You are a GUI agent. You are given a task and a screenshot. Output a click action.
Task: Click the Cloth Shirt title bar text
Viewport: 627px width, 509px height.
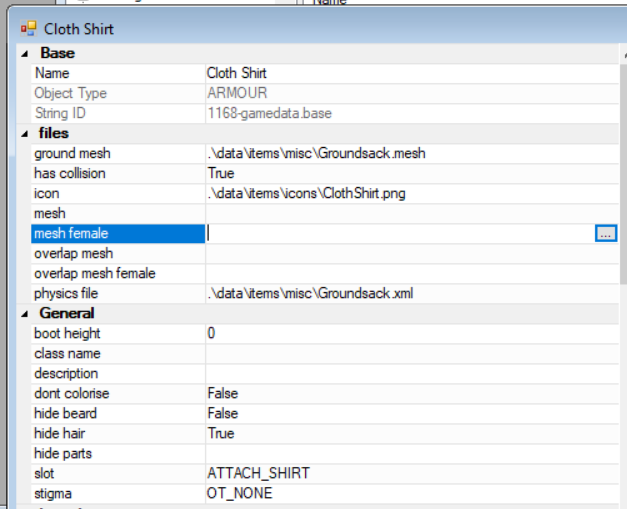point(79,29)
